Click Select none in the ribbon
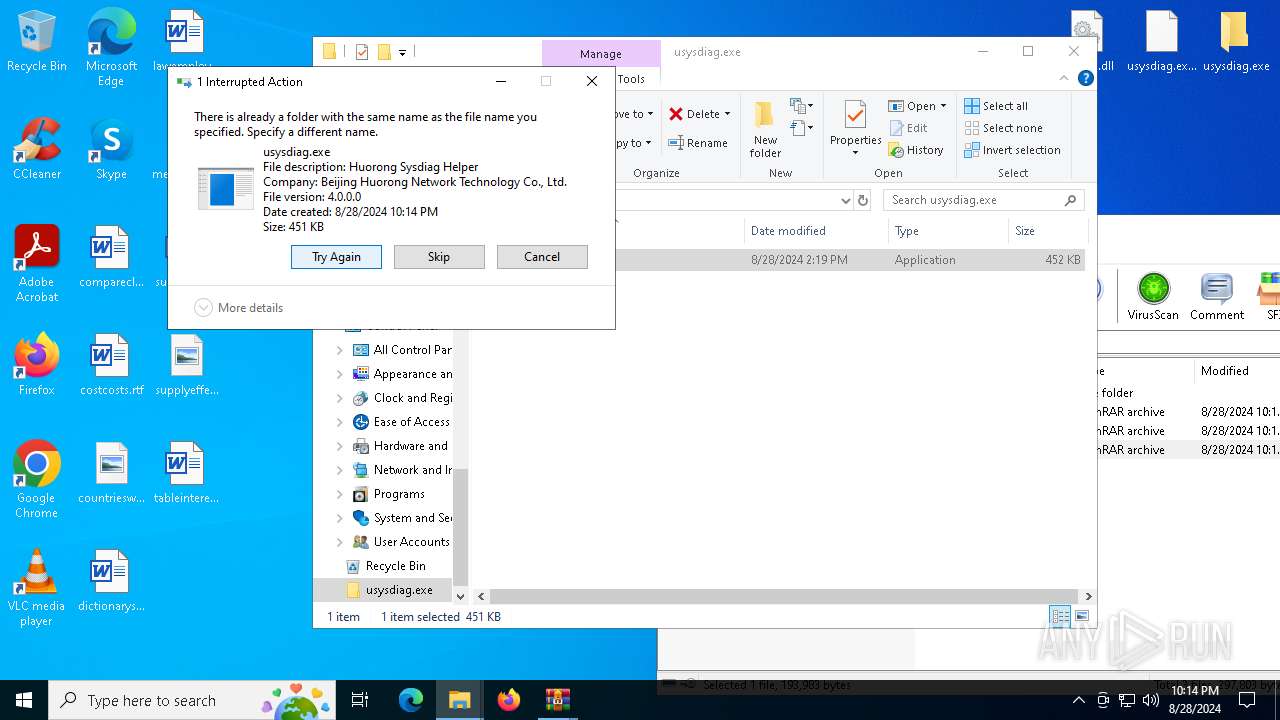The width and height of the screenshot is (1280, 720). [1004, 128]
